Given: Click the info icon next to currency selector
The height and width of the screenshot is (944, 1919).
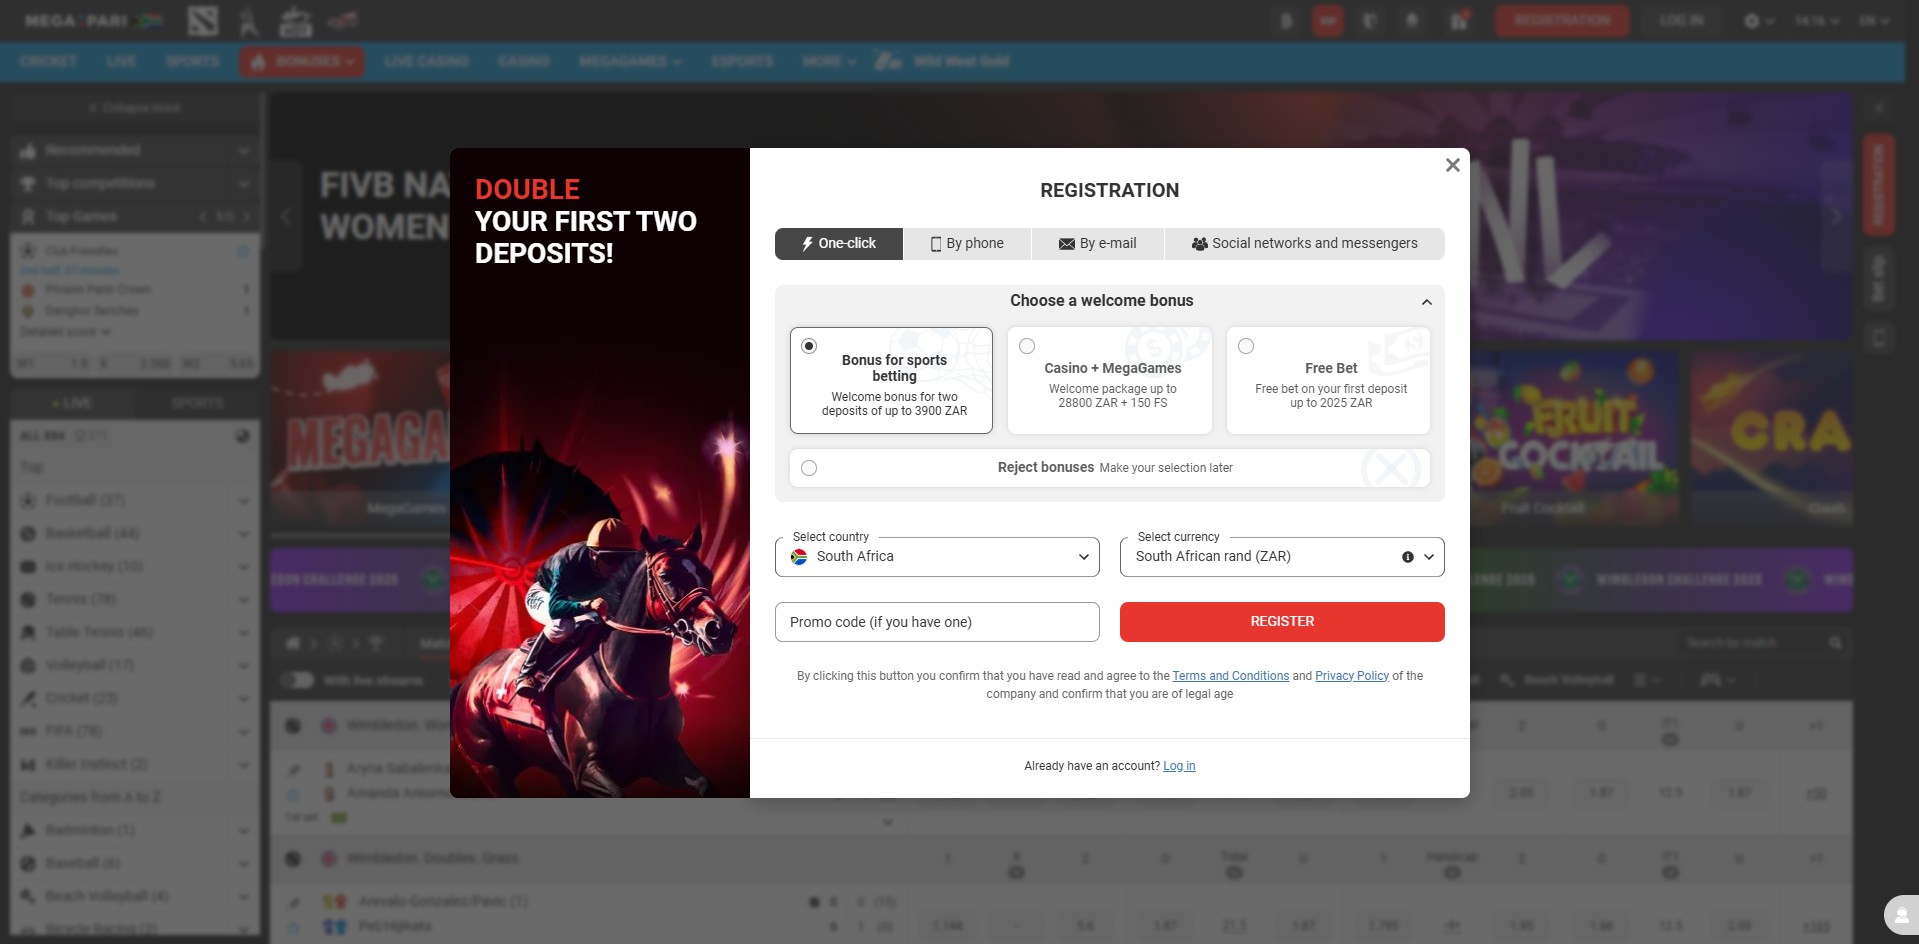Looking at the screenshot, I should click(1407, 556).
